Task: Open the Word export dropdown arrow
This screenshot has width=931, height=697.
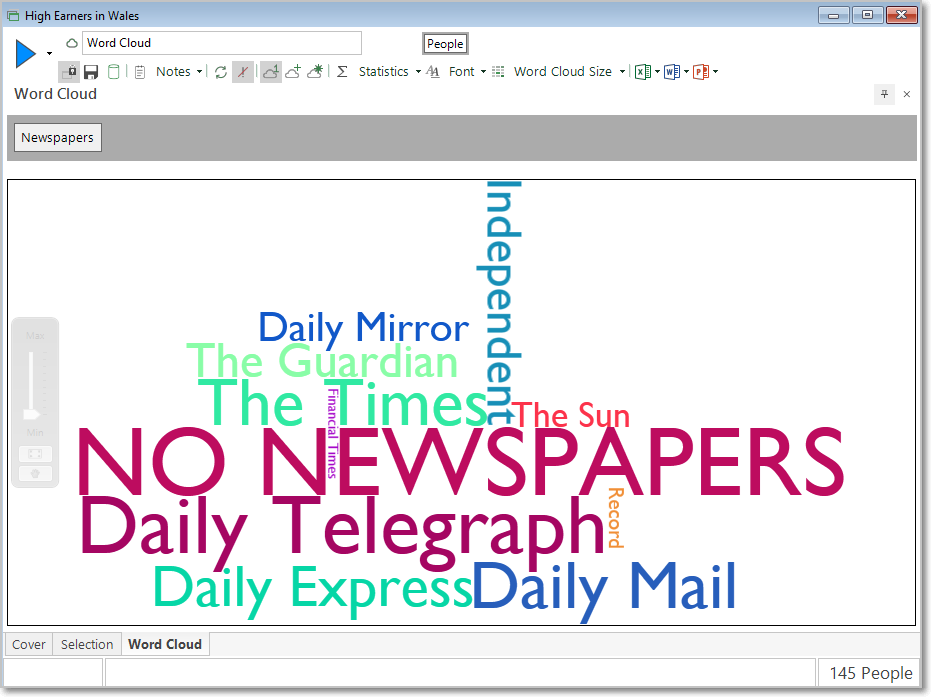Action: (686, 72)
